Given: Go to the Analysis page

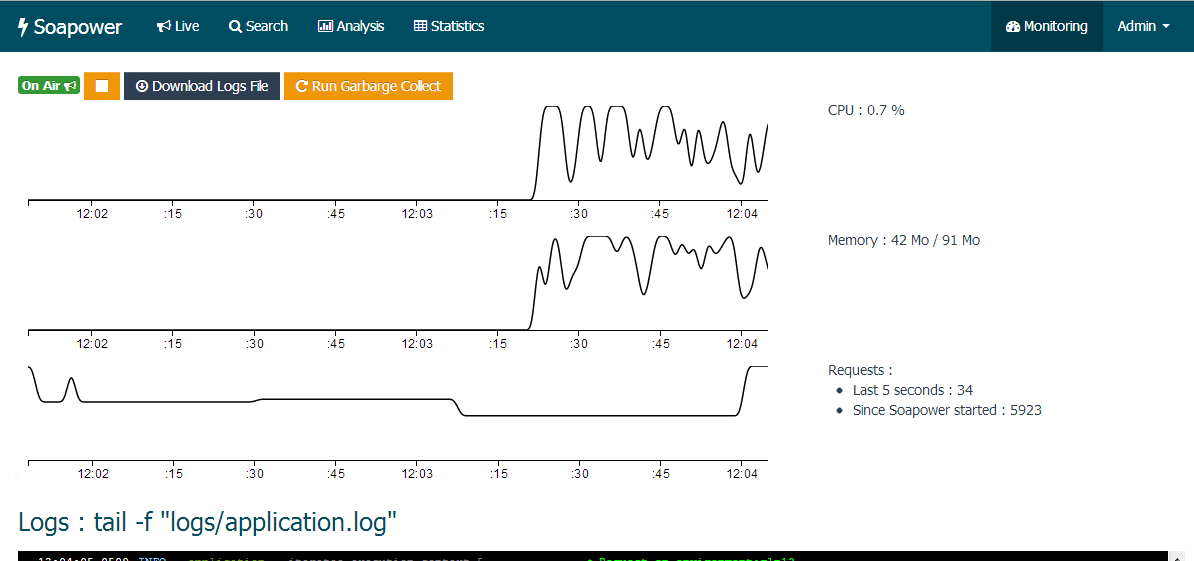Looking at the screenshot, I should (351, 26).
